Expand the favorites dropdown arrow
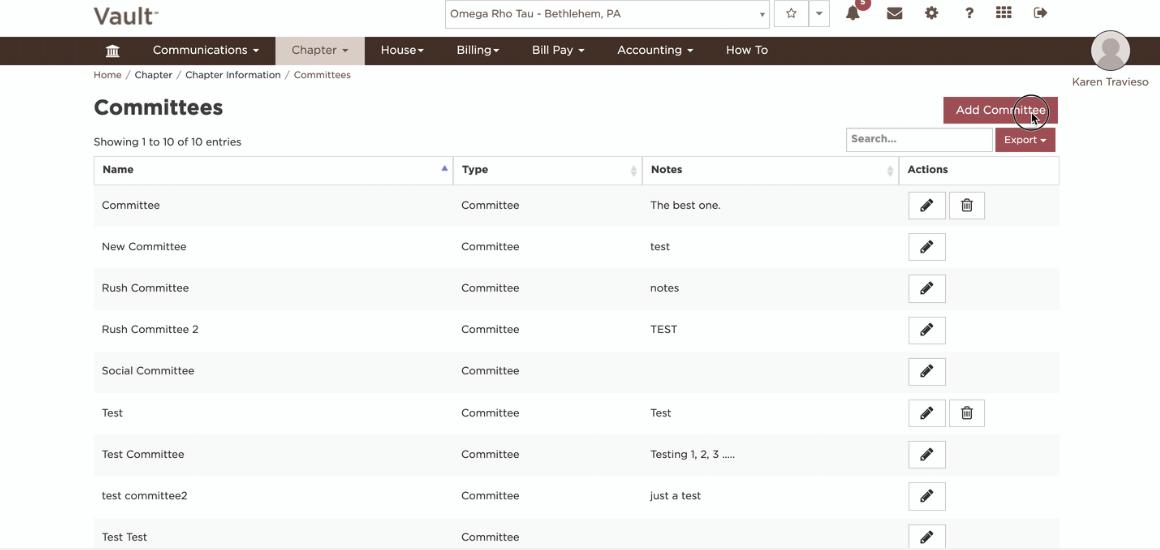The width and height of the screenshot is (1160, 550). [x=819, y=13]
